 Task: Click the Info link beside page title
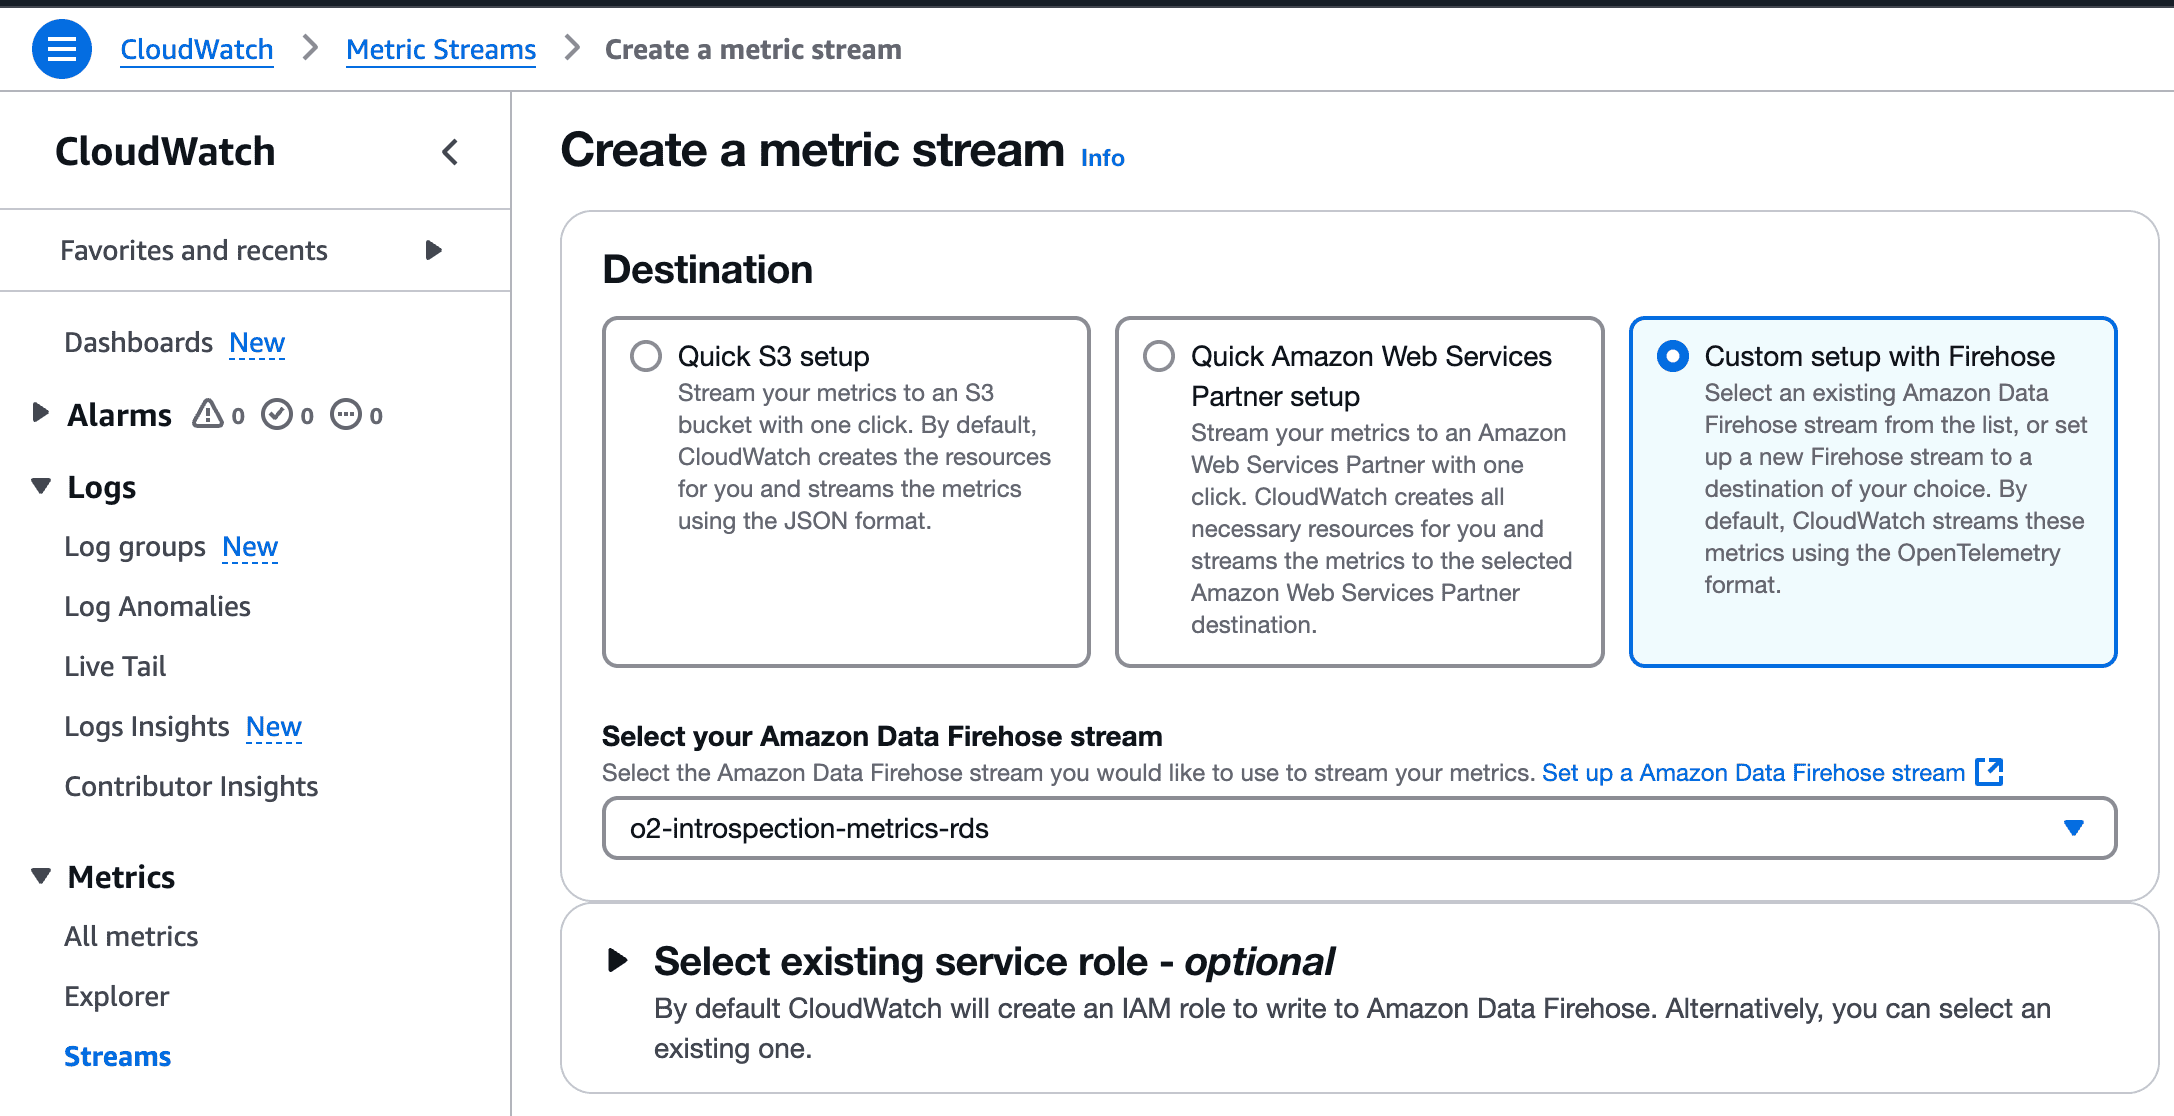pos(1100,157)
